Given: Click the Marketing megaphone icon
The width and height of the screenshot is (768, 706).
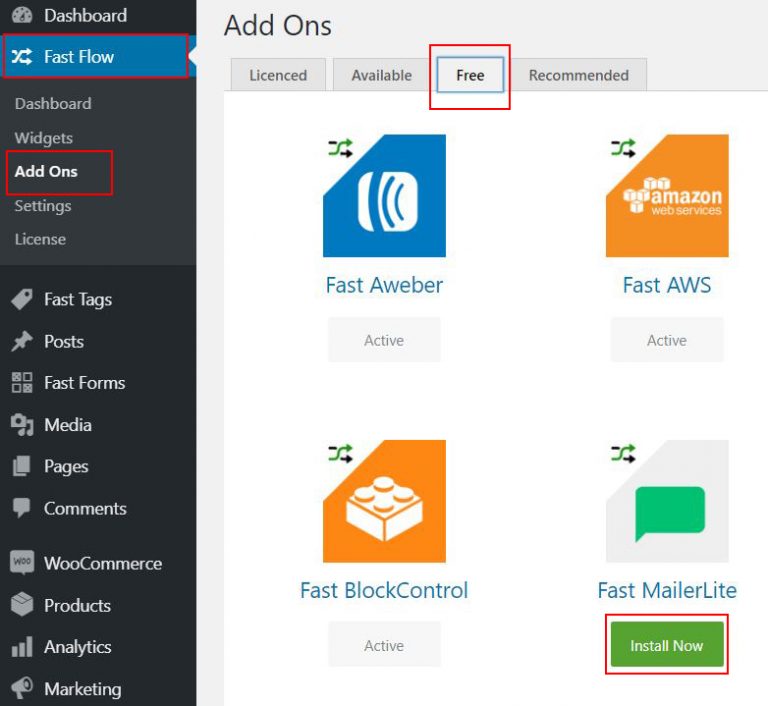Looking at the screenshot, I should click(x=22, y=688).
